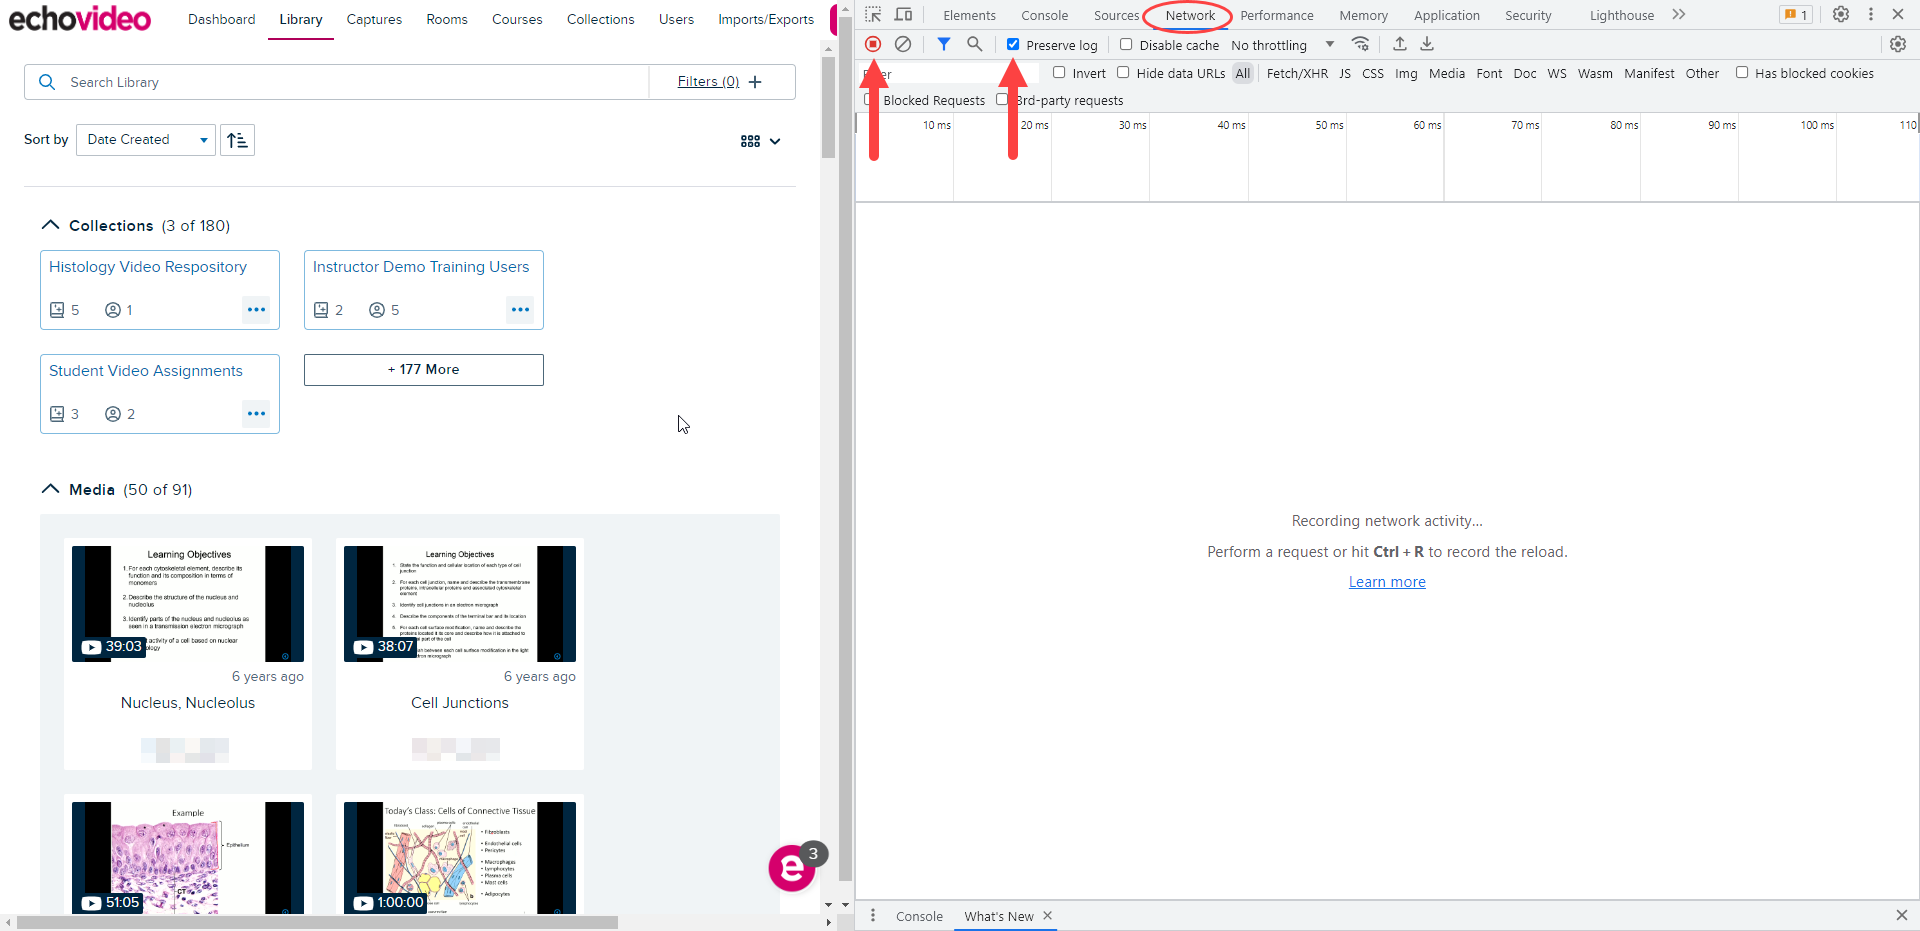This screenshot has height=931, width=1920.
Task: Clear the network log icon
Action: click(903, 44)
